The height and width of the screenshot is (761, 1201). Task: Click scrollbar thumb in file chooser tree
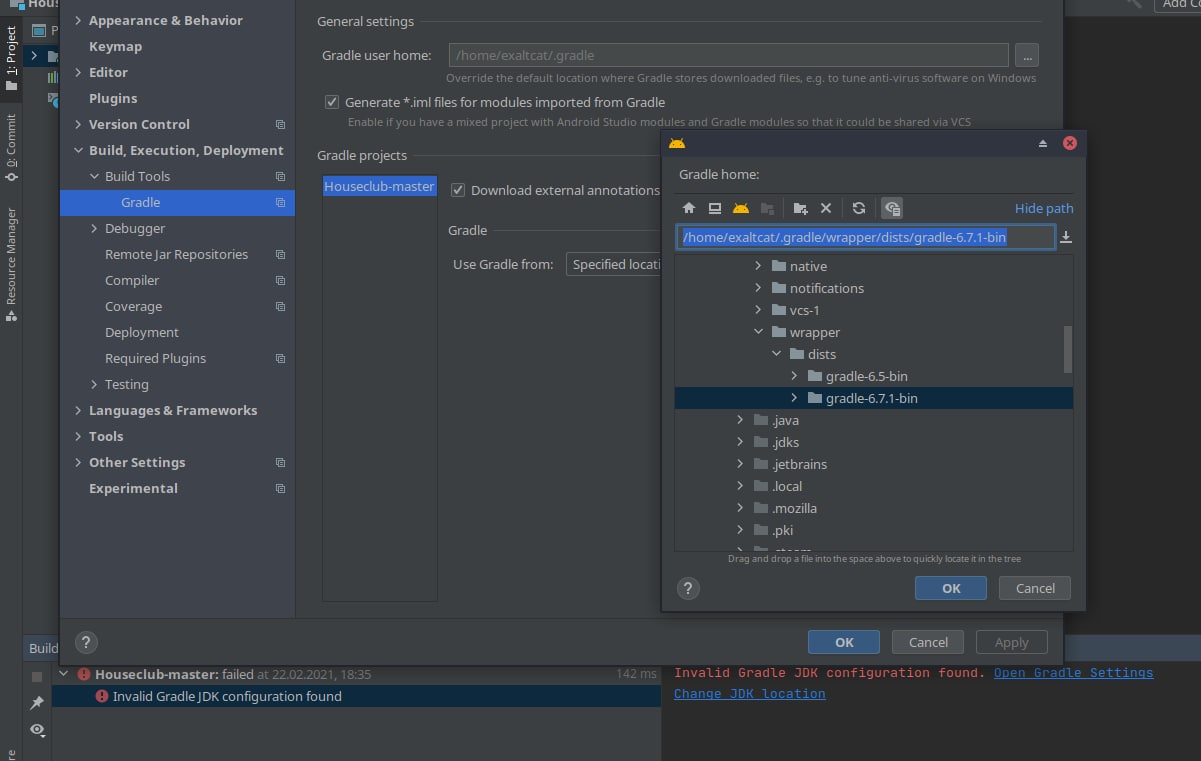(x=1068, y=349)
